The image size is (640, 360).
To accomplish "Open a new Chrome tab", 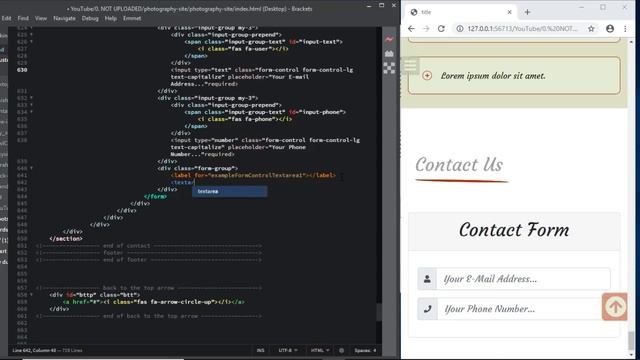I will click(527, 12).
